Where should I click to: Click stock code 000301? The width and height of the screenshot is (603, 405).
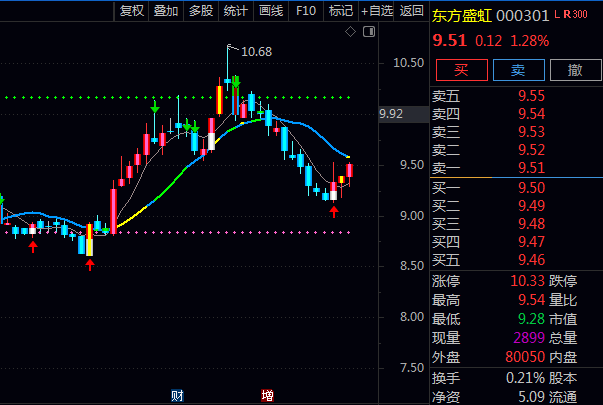point(522,16)
